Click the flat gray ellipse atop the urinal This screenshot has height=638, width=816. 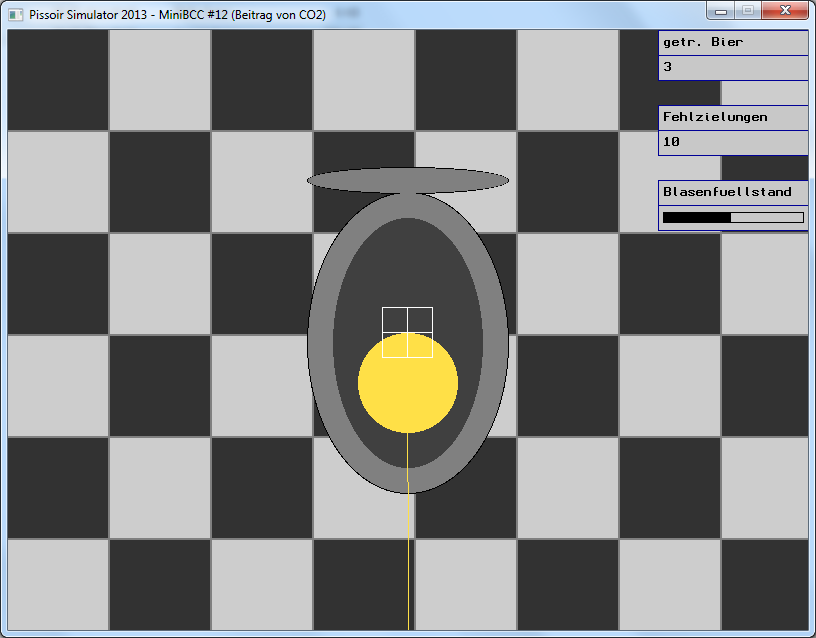[408, 180]
